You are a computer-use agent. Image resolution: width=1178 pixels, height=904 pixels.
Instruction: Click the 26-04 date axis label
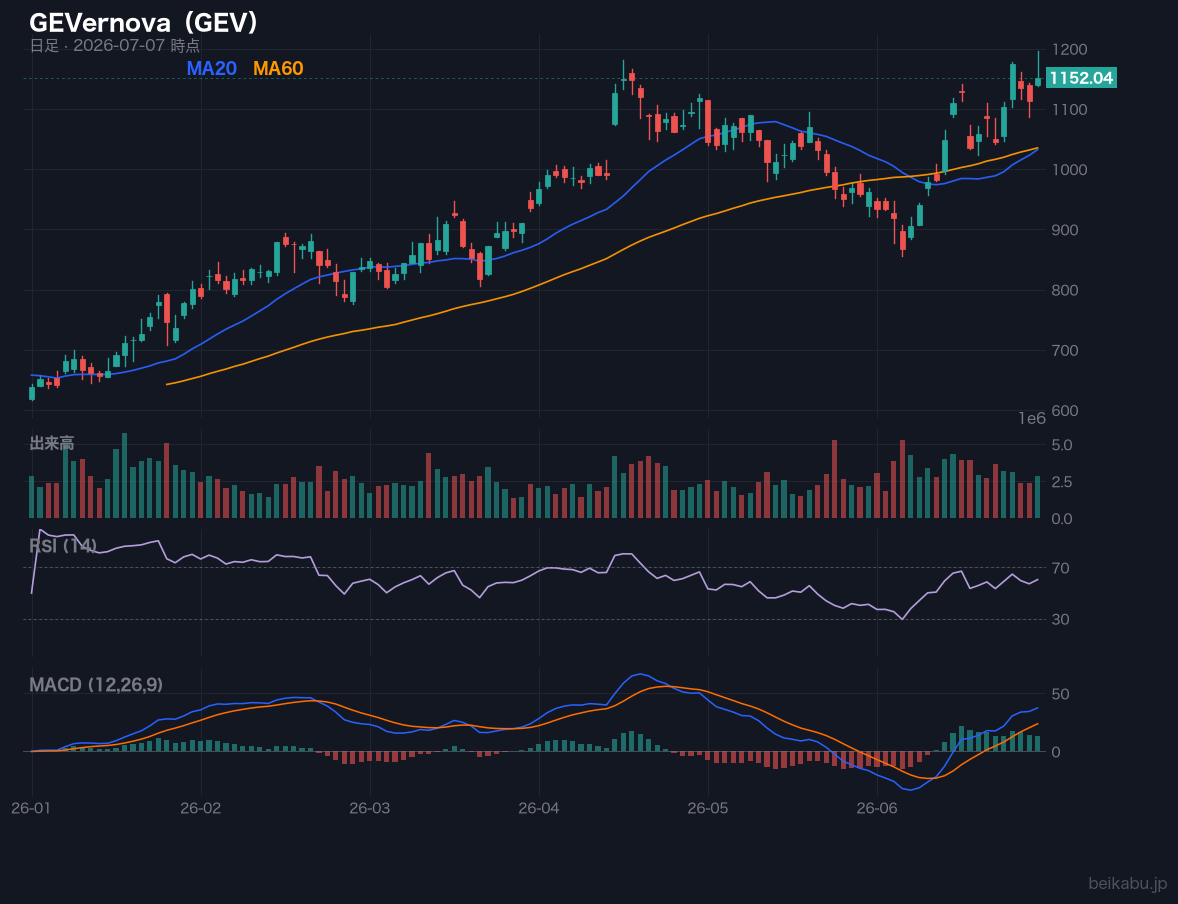[x=539, y=809]
